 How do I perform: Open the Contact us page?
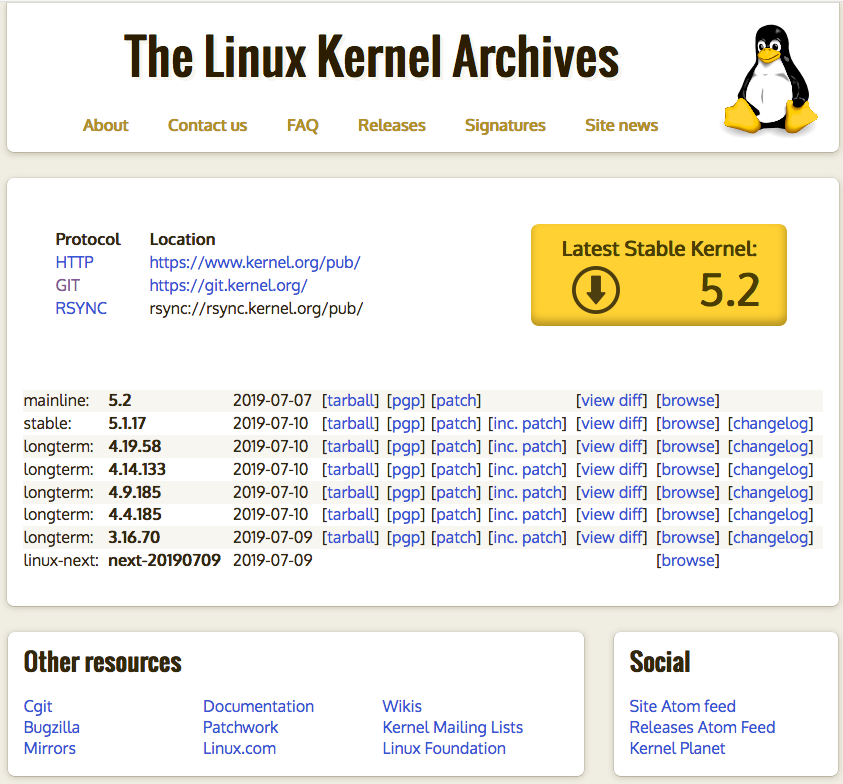pyautogui.click(x=207, y=125)
